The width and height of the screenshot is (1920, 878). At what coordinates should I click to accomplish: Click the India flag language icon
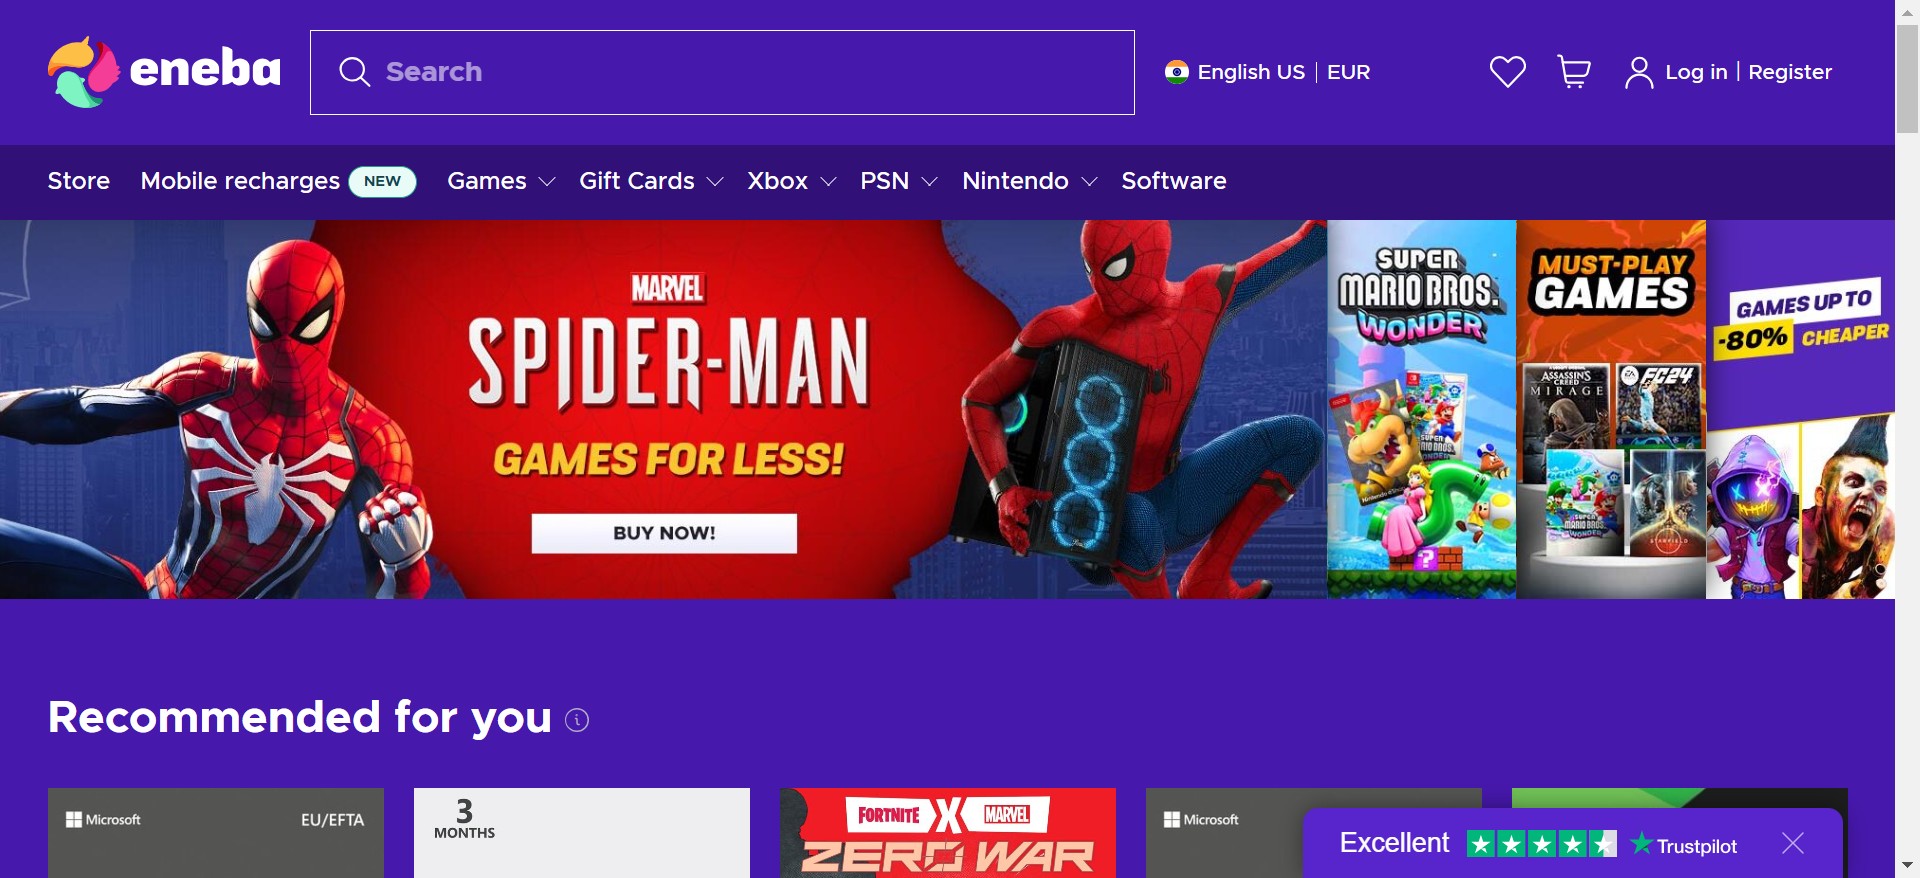tap(1176, 72)
